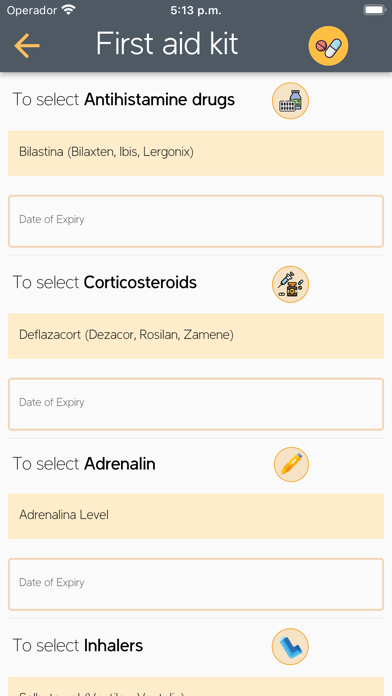The image size is (392, 696).
Task: Tap the First aid kit title
Action: coord(167,44)
